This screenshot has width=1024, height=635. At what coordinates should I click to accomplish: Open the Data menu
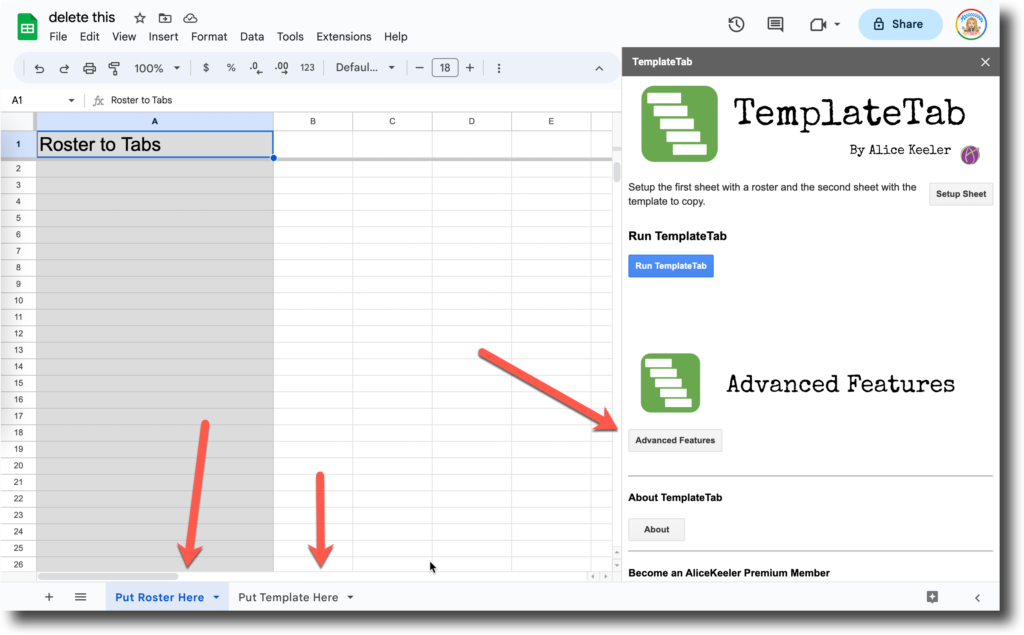tap(252, 37)
